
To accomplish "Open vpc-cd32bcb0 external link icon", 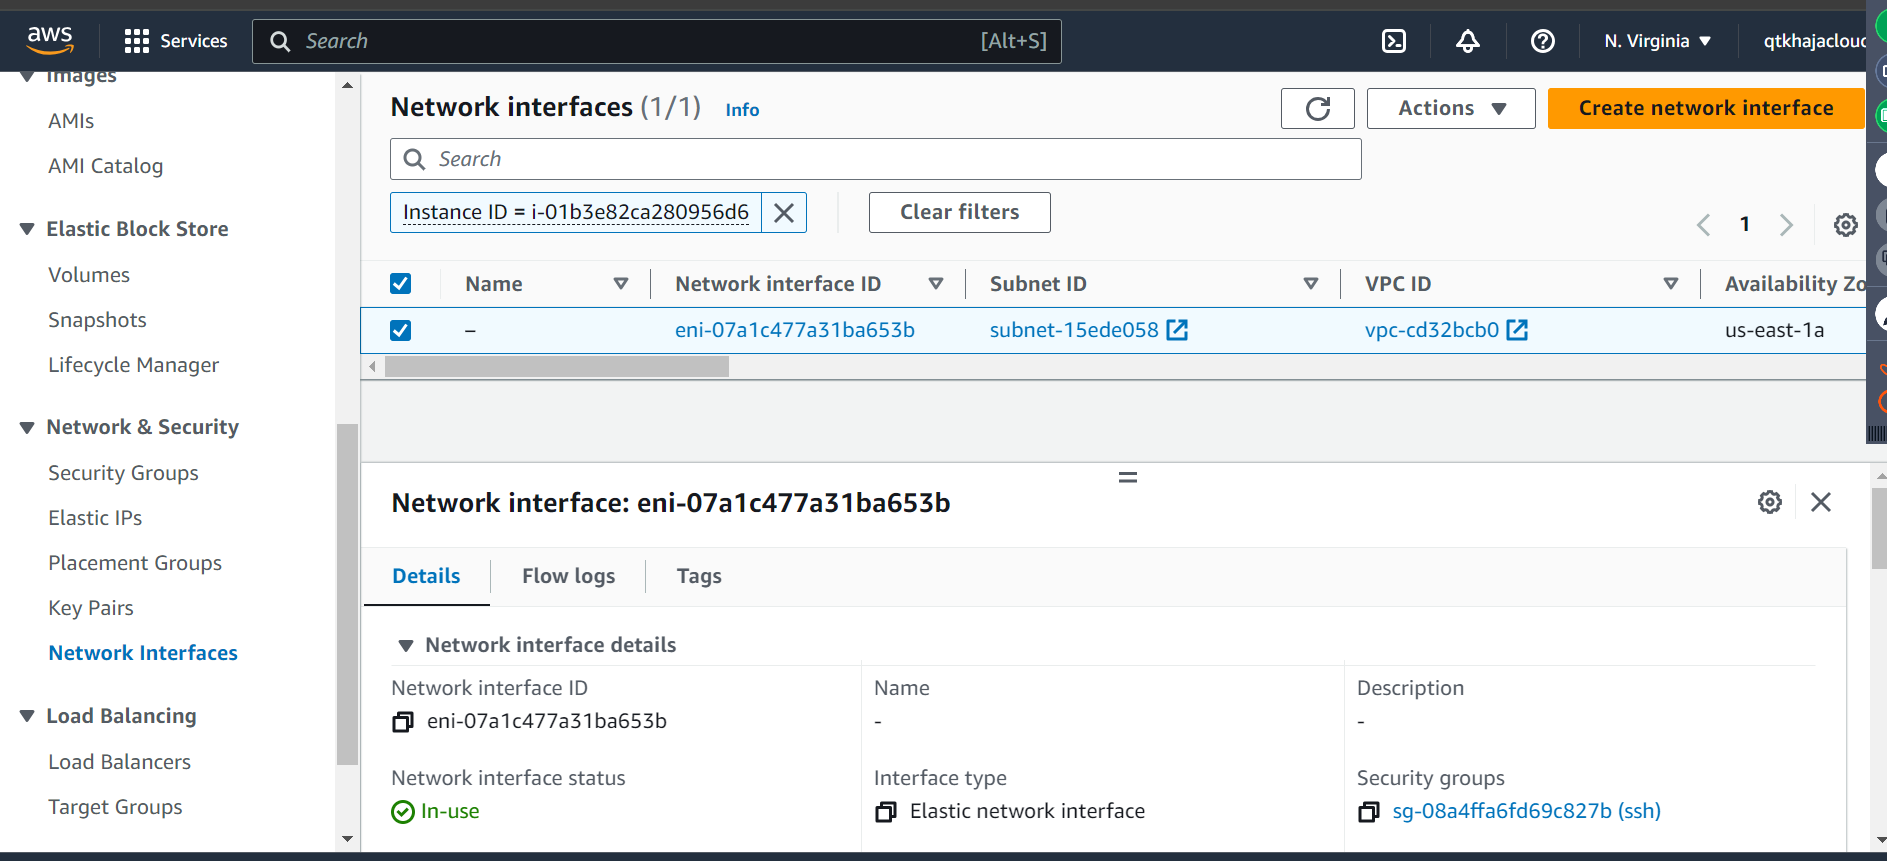I will pos(1517,330).
